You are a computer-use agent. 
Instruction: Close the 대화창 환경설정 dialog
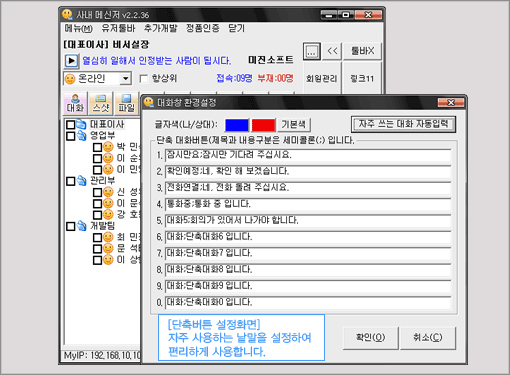pyautogui.click(x=451, y=102)
